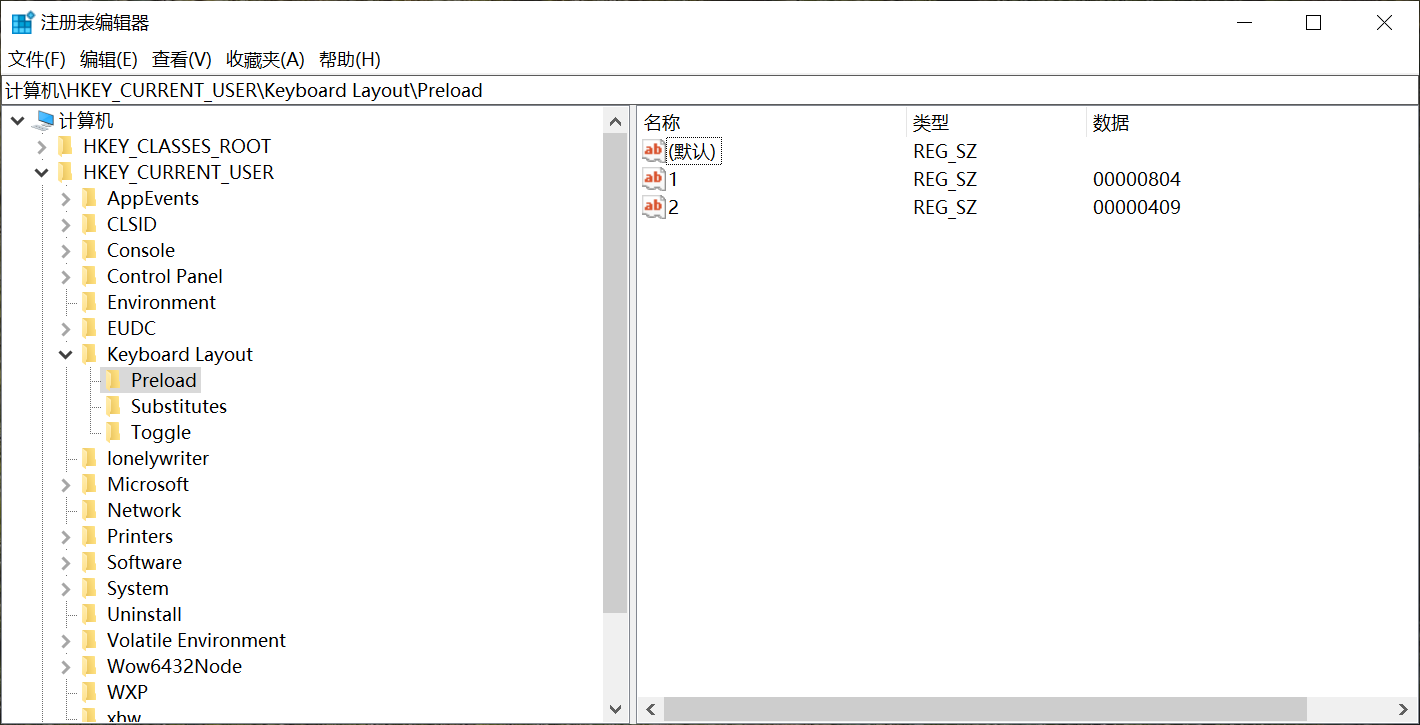Click the Console folder icon

click(x=90, y=251)
